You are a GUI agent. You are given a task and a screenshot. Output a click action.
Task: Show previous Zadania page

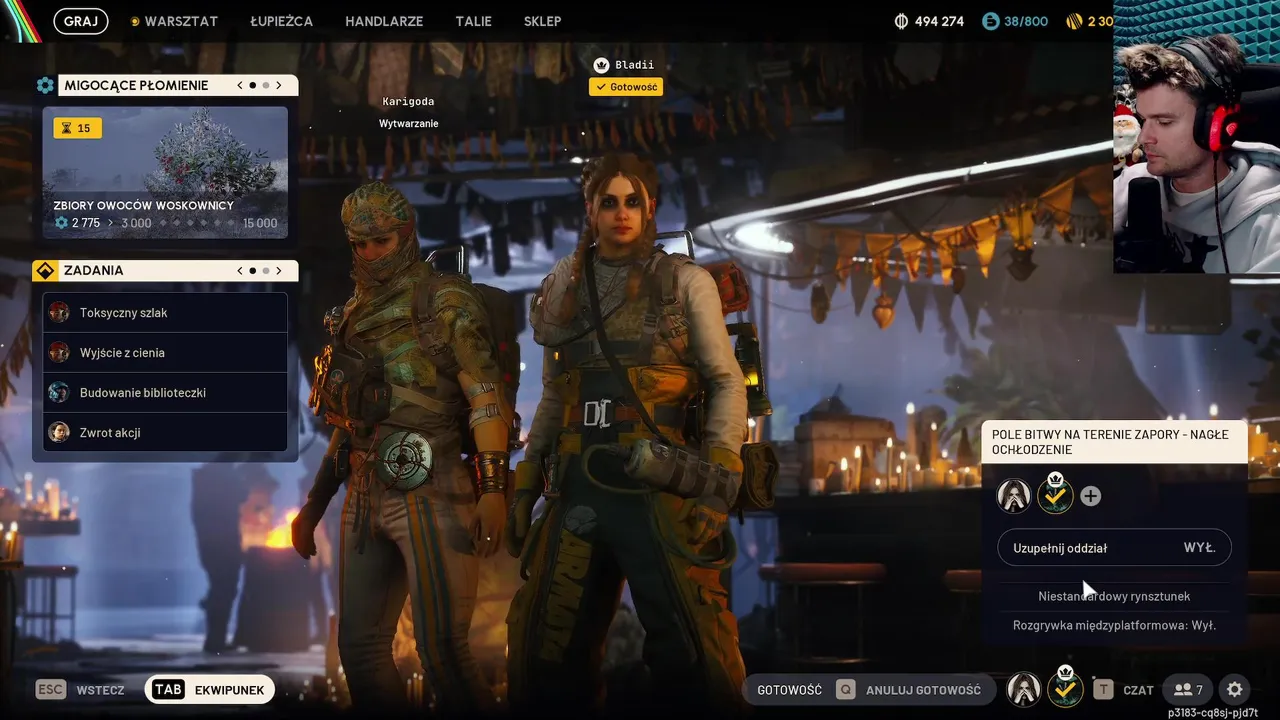[x=240, y=271]
